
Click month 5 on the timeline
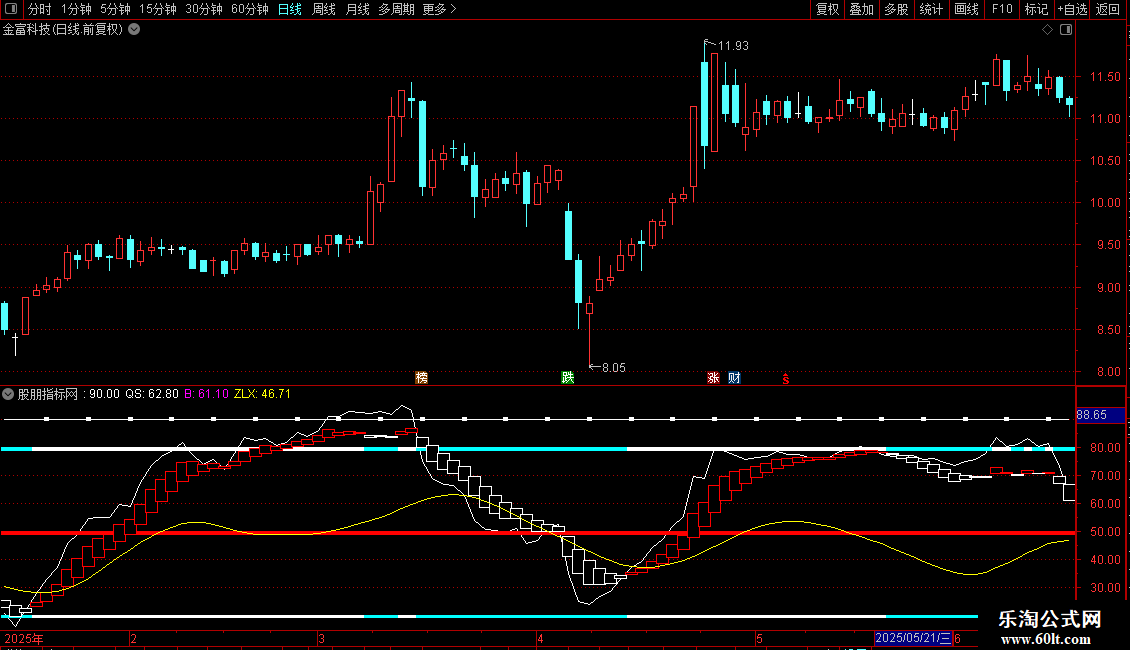759,638
